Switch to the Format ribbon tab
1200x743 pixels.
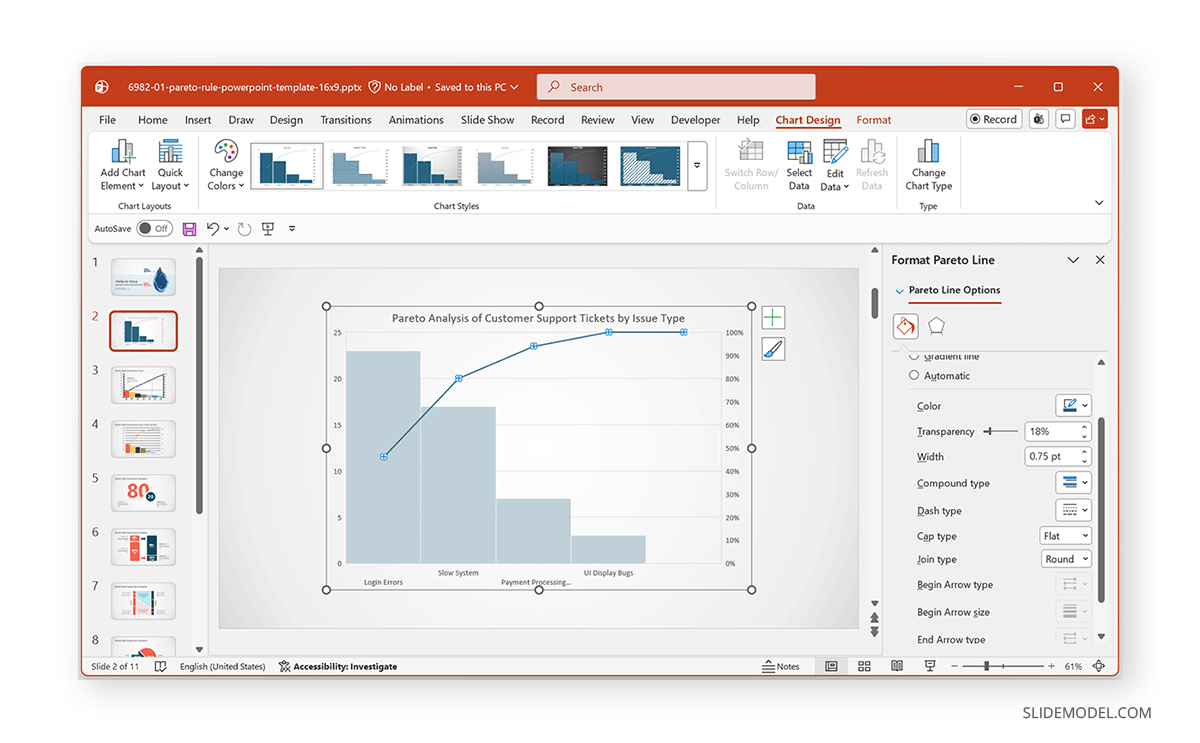click(x=873, y=120)
